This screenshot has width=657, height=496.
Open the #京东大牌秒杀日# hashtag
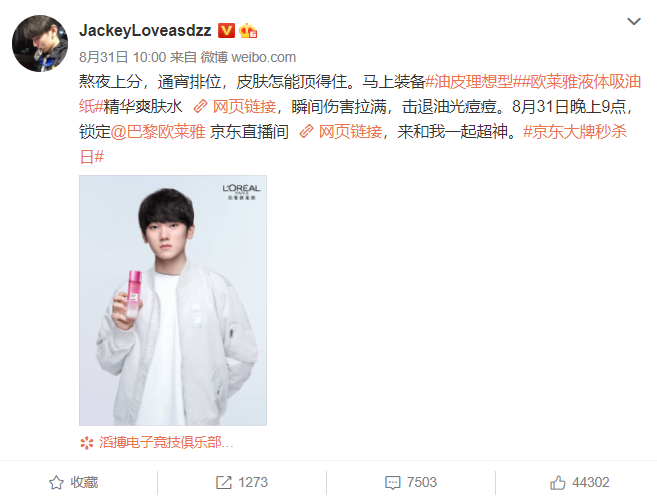[x=353, y=145]
